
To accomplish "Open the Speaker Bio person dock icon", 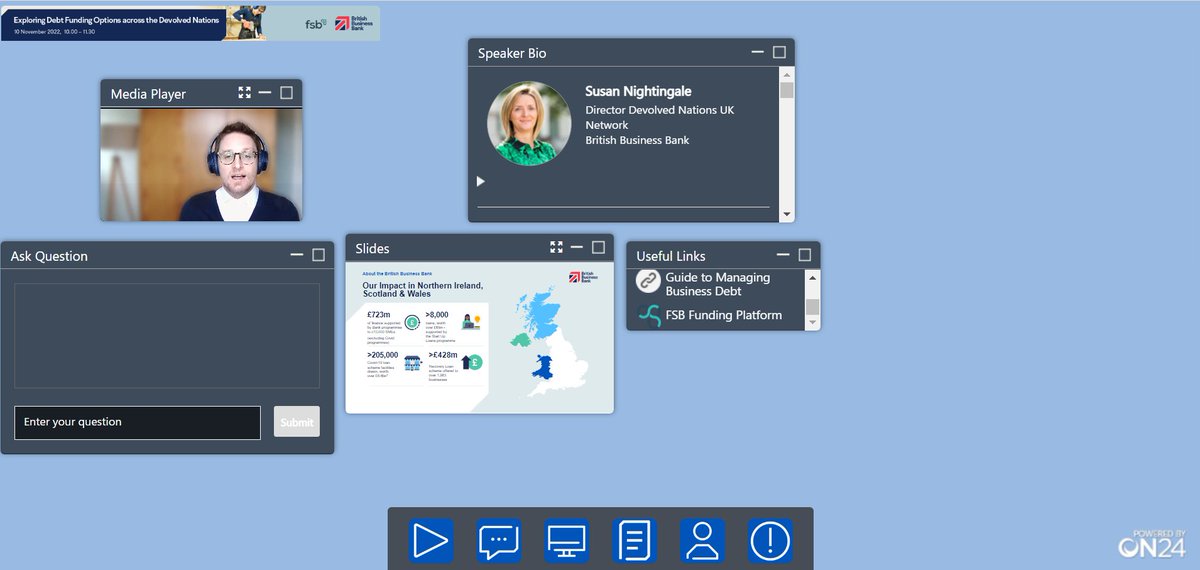I will (702, 541).
